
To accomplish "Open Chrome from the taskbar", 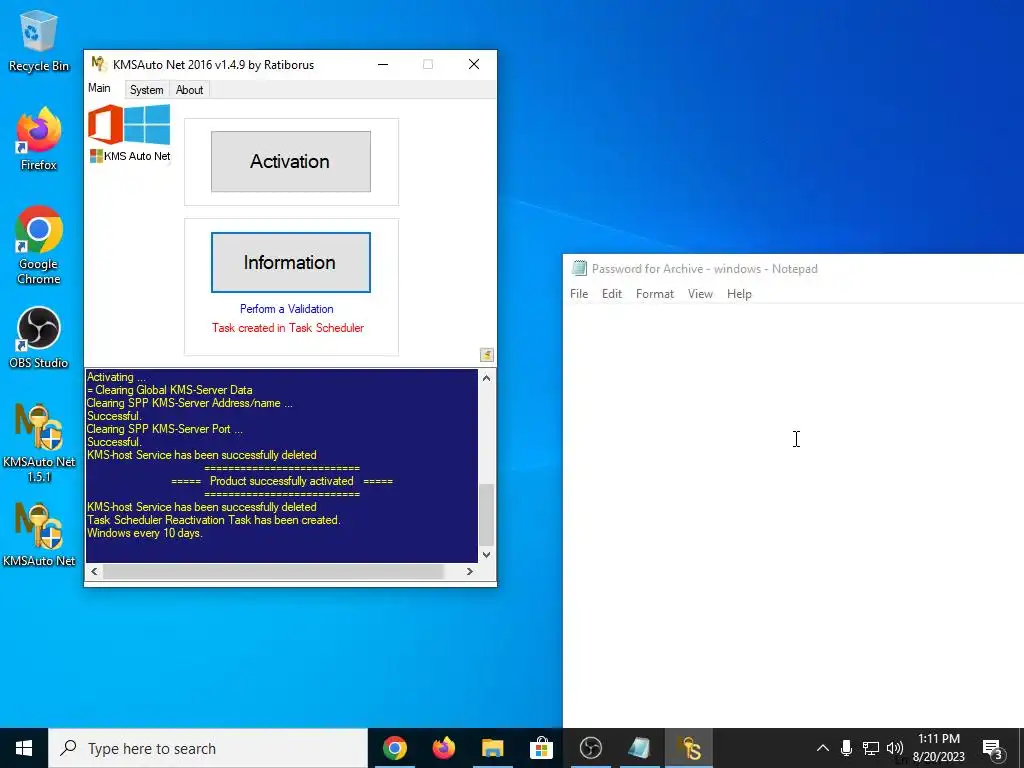I will pos(394,748).
